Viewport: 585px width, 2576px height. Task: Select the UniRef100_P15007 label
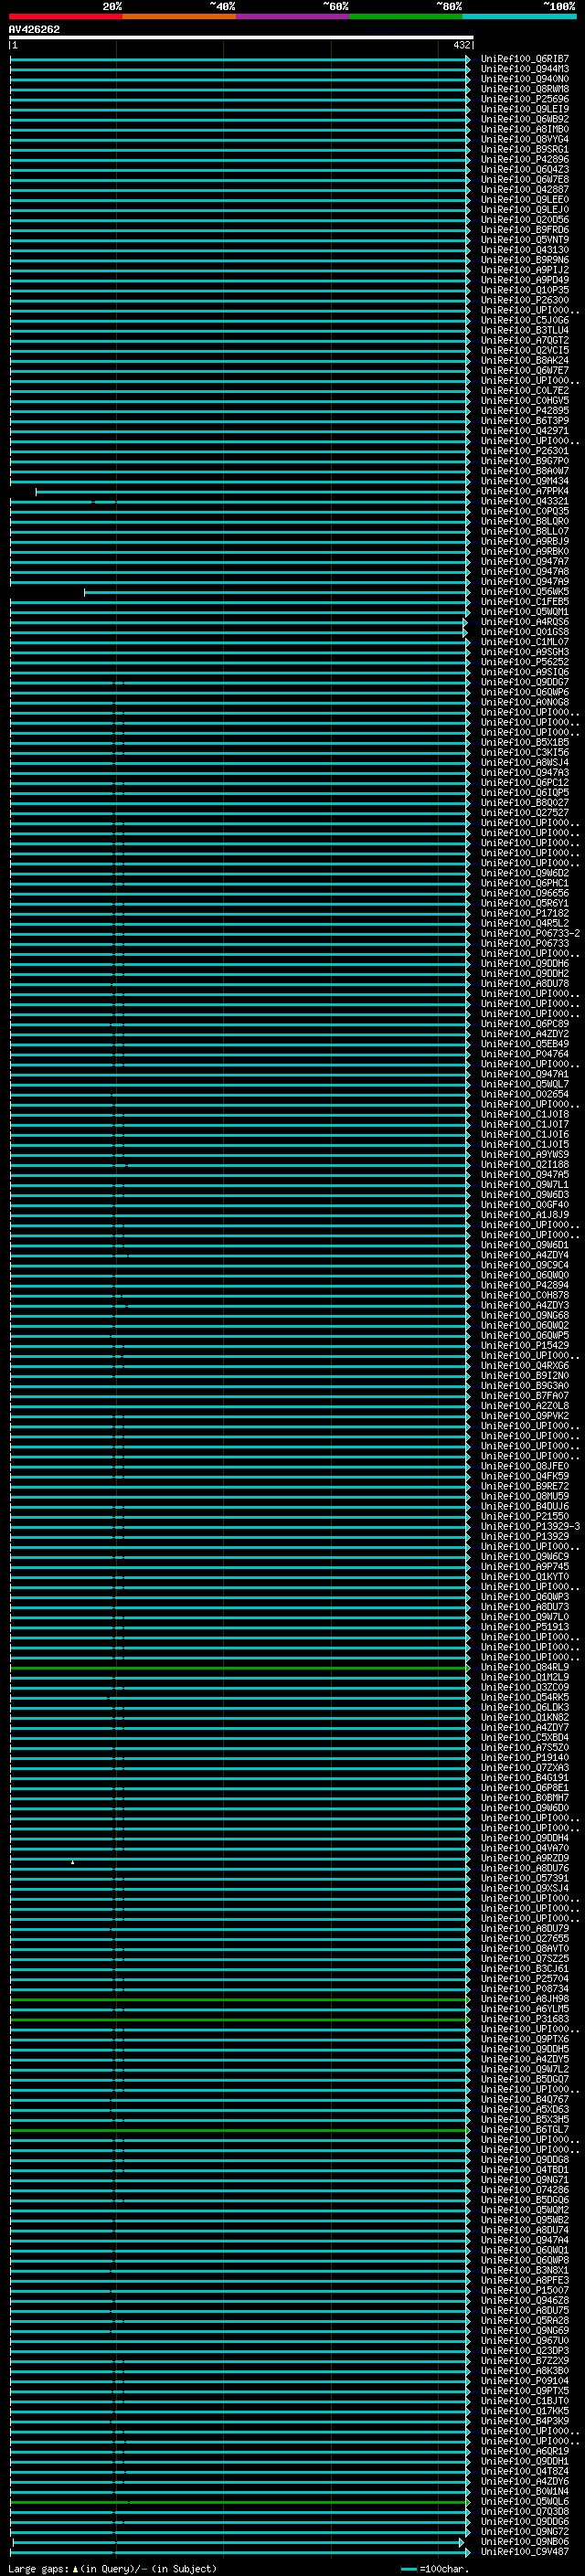point(524,2290)
